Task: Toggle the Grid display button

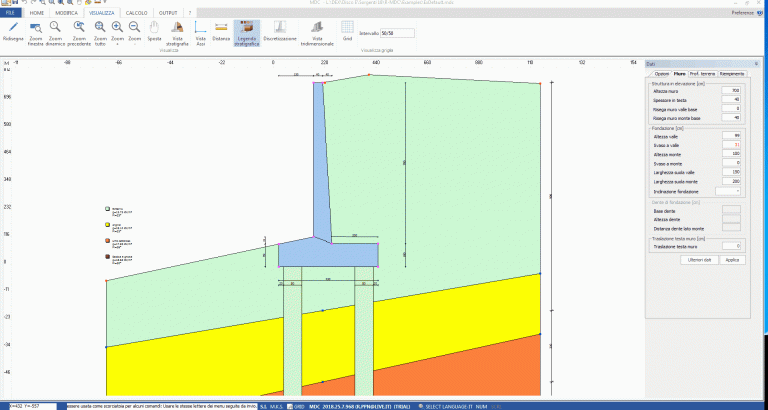Action: (x=347, y=31)
